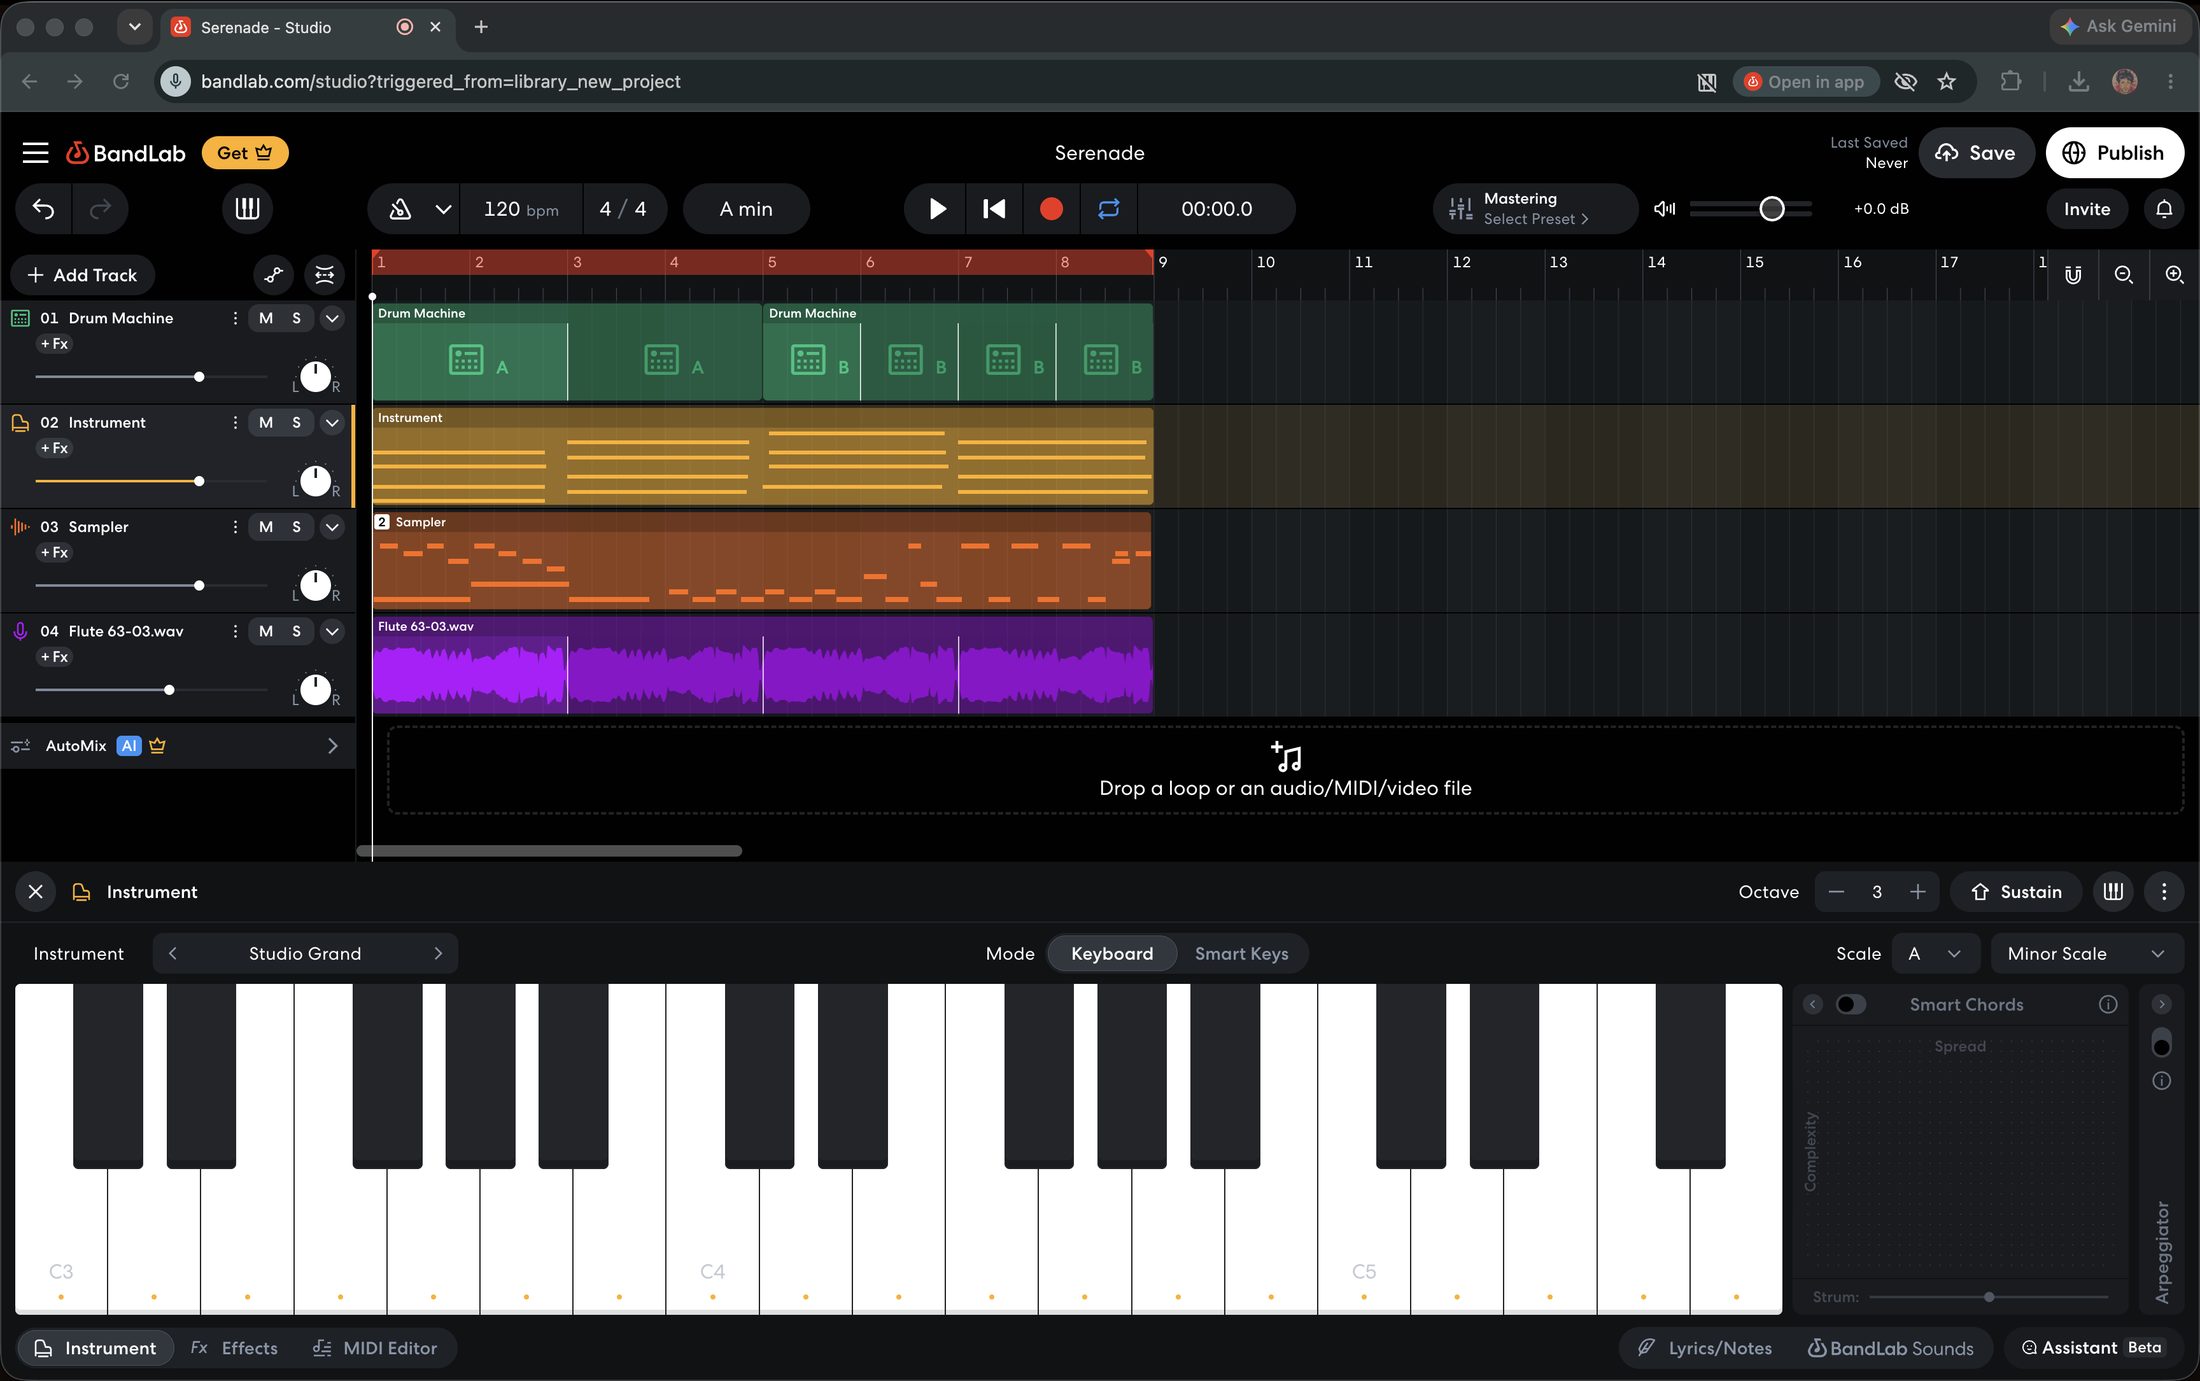Viewport: 2200px width, 1381px height.
Task: Open the instrument panel more options menu
Action: pos(2164,891)
